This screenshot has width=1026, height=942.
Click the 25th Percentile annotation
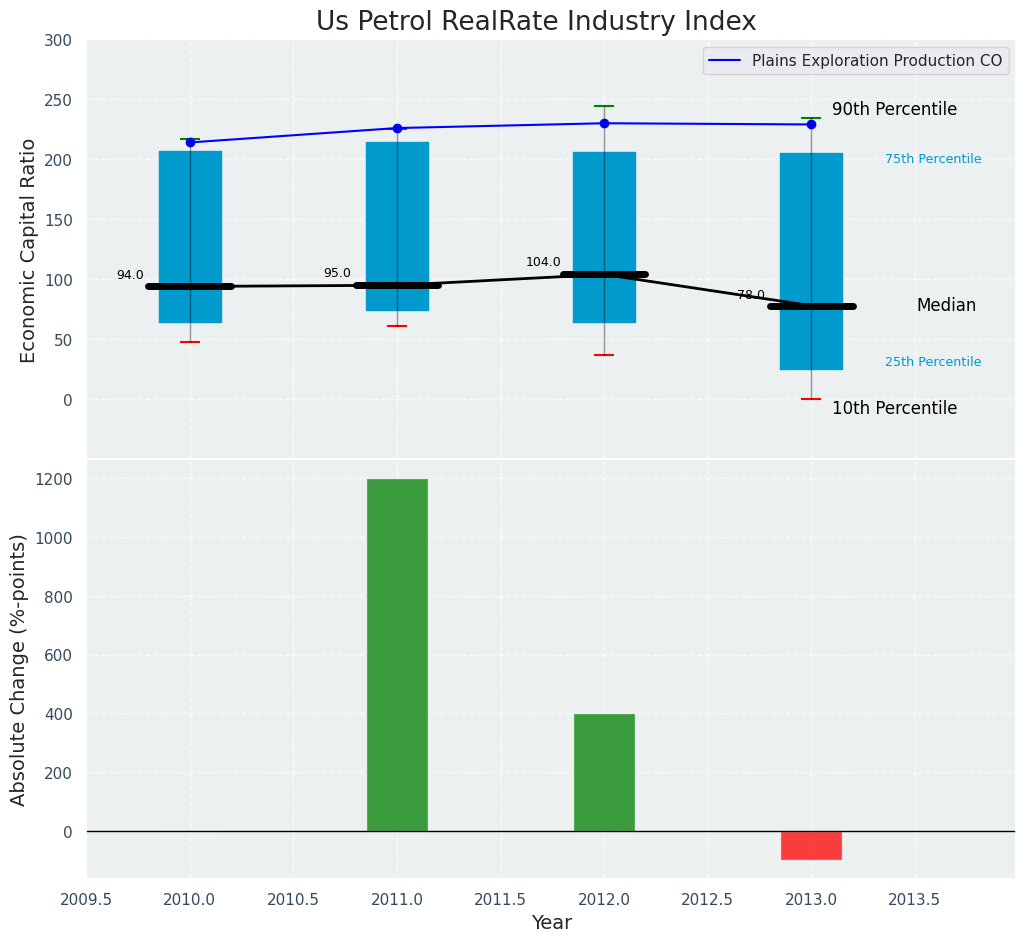point(932,363)
